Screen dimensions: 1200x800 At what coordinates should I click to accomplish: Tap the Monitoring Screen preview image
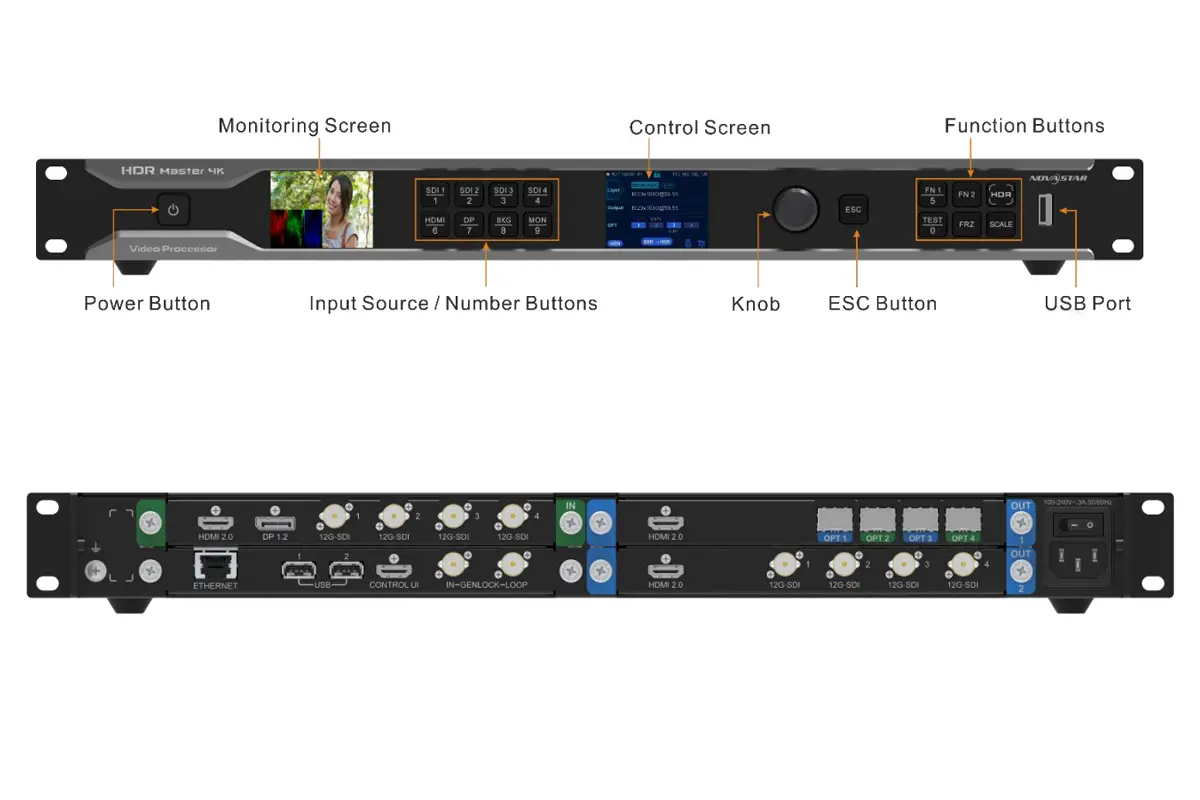click(x=320, y=207)
